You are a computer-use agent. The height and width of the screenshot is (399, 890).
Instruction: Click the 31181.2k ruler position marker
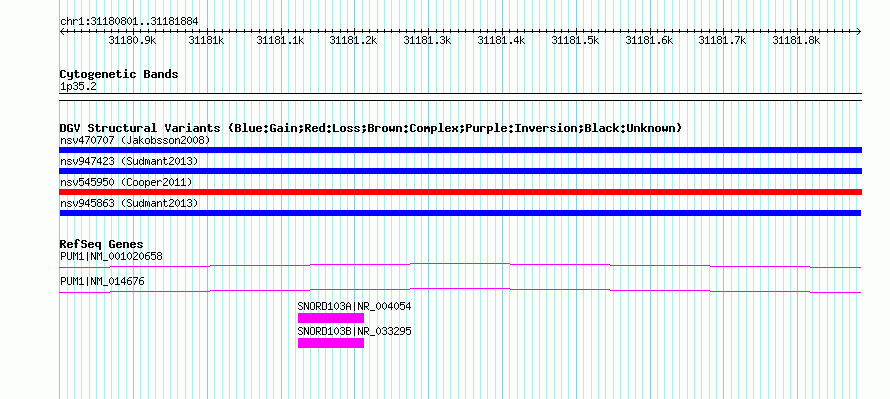[x=353, y=40]
